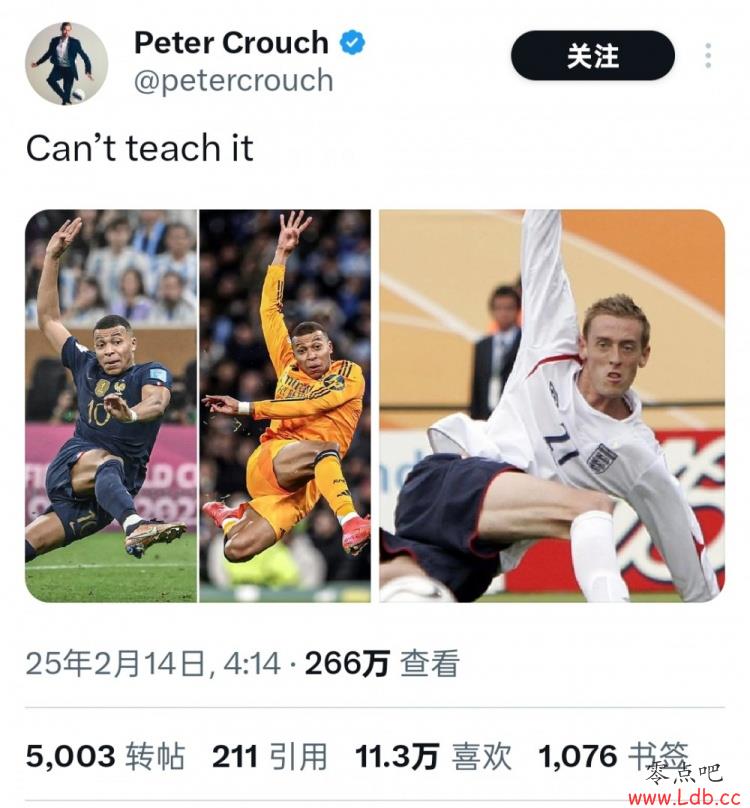View the France number 10 jersey photo
Screen dimensions: 750x808
111,406
